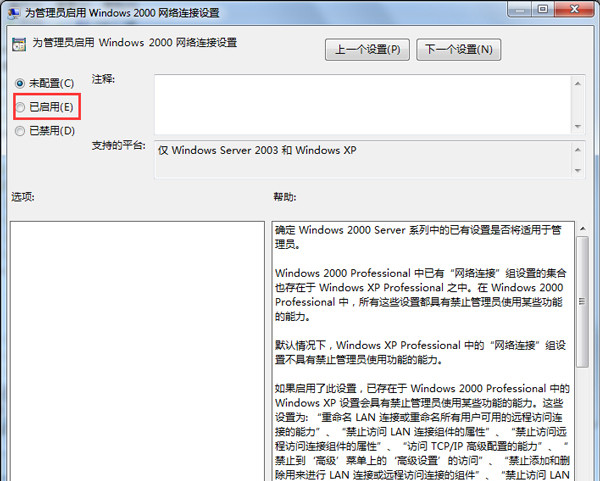Click the 支持的平台 text showing Windows Server 2003
Viewport: 600px width, 481px height.
(257, 150)
